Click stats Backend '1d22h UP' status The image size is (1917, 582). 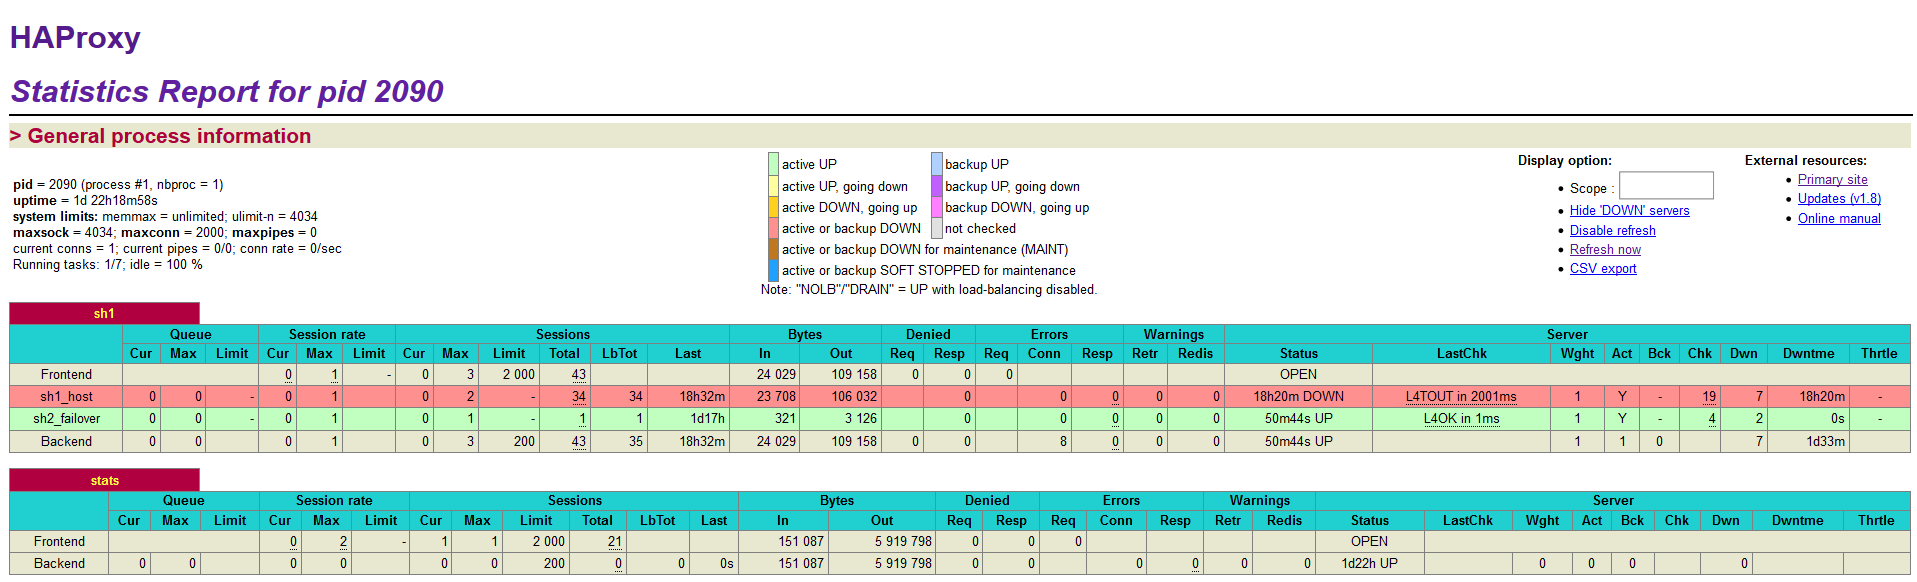click(x=1369, y=563)
